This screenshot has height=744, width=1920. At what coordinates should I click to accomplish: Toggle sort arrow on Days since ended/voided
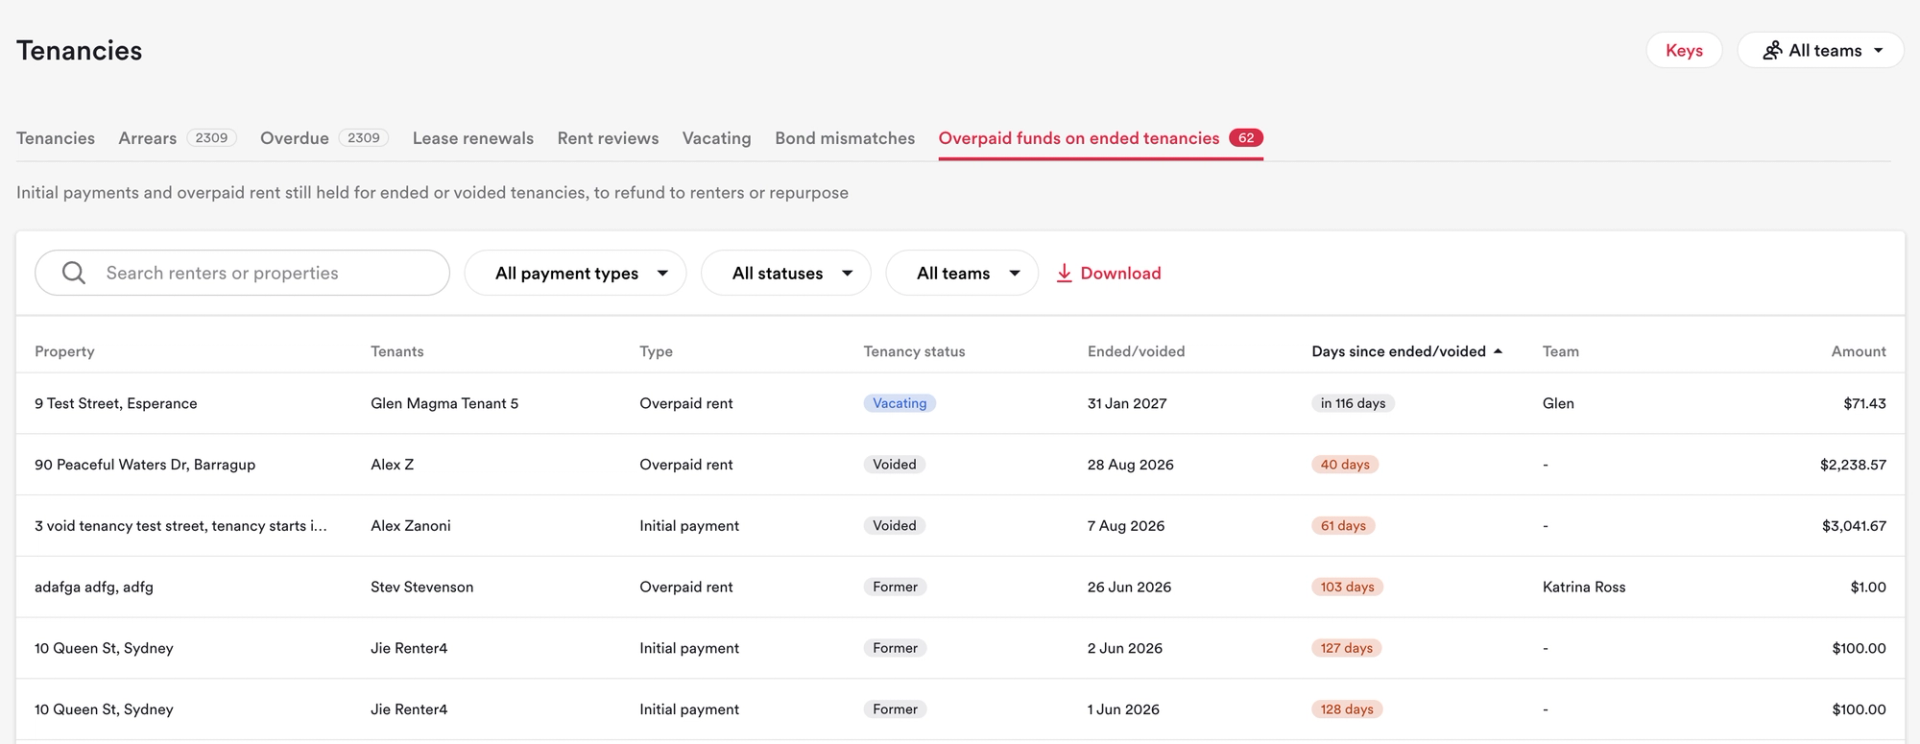[x=1497, y=351]
